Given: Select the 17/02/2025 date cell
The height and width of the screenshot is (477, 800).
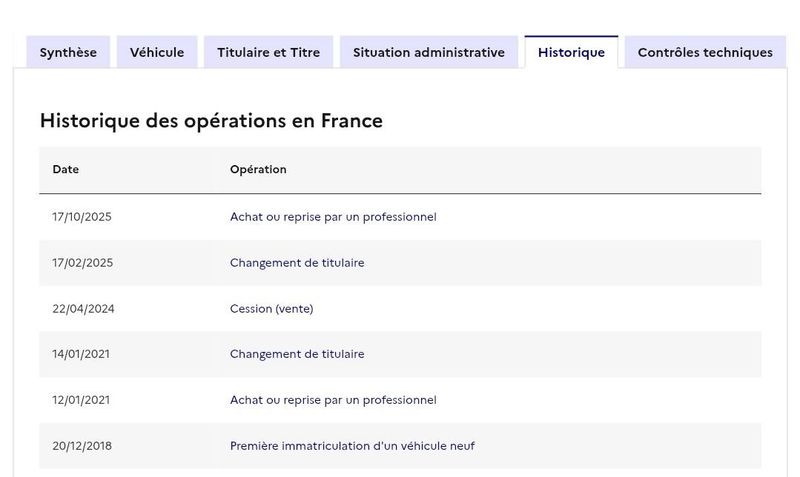Looking at the screenshot, I should coord(83,263).
